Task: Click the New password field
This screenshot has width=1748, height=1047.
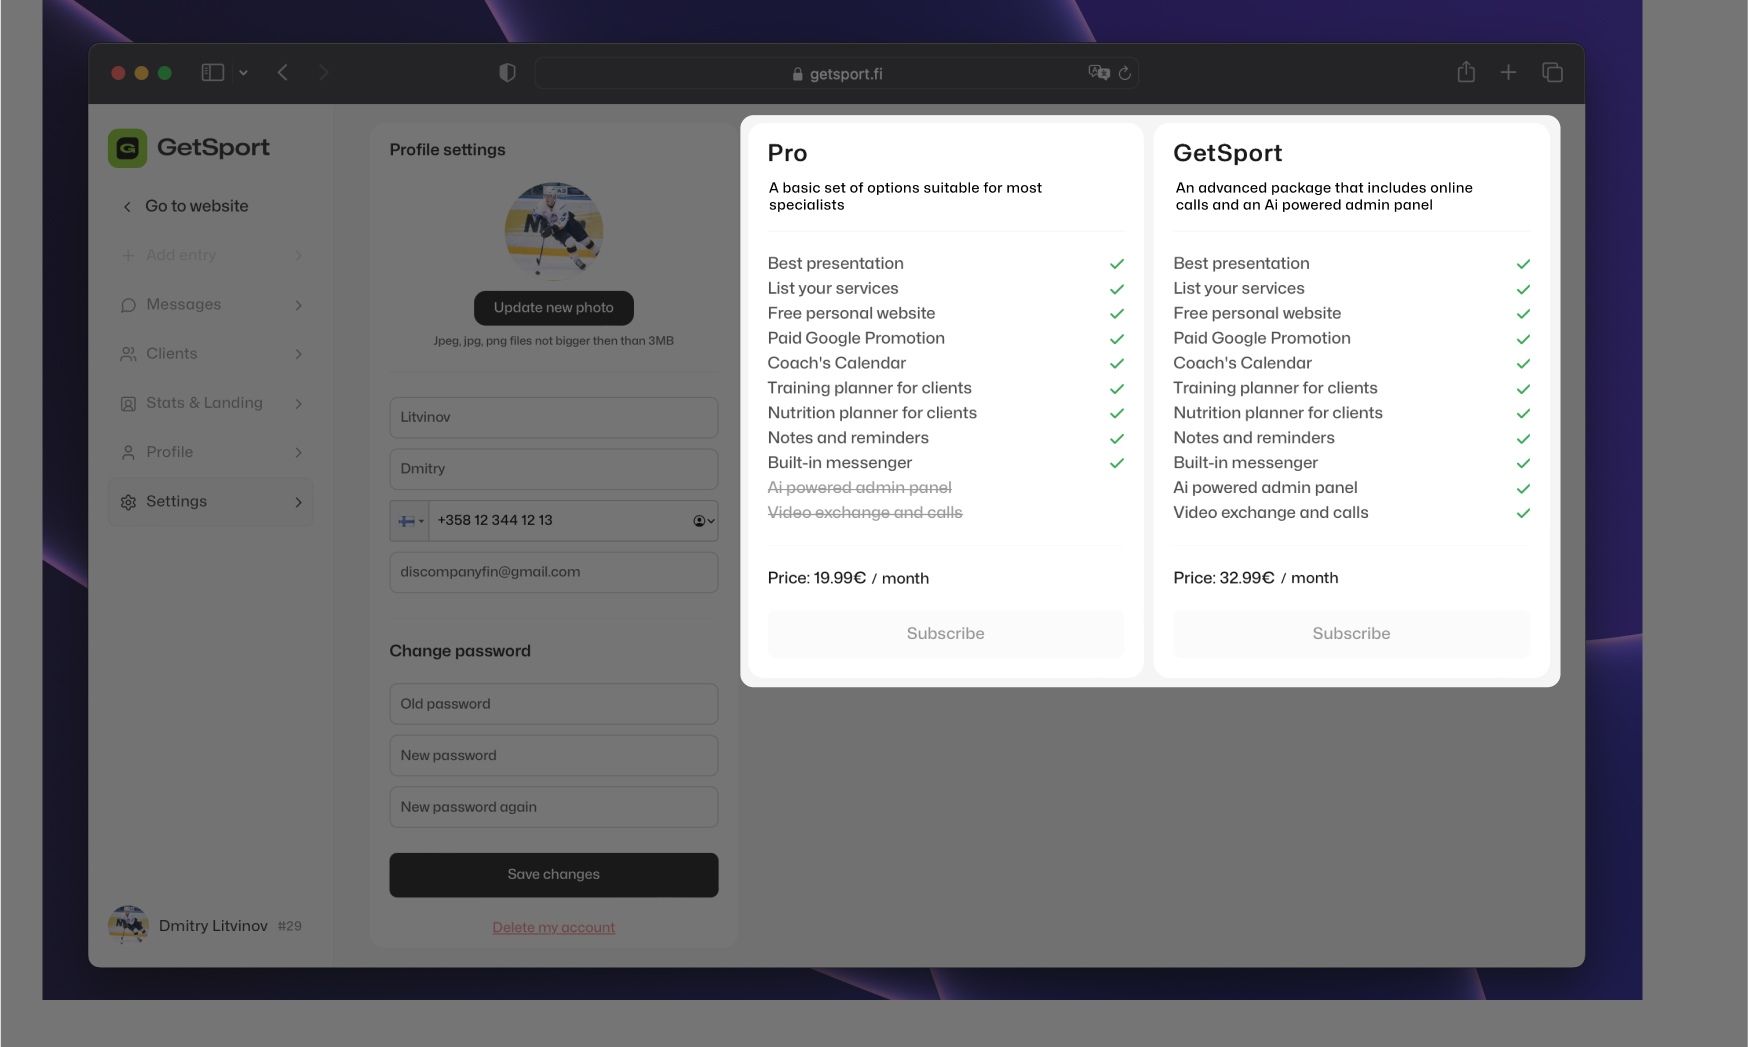Action: point(554,756)
